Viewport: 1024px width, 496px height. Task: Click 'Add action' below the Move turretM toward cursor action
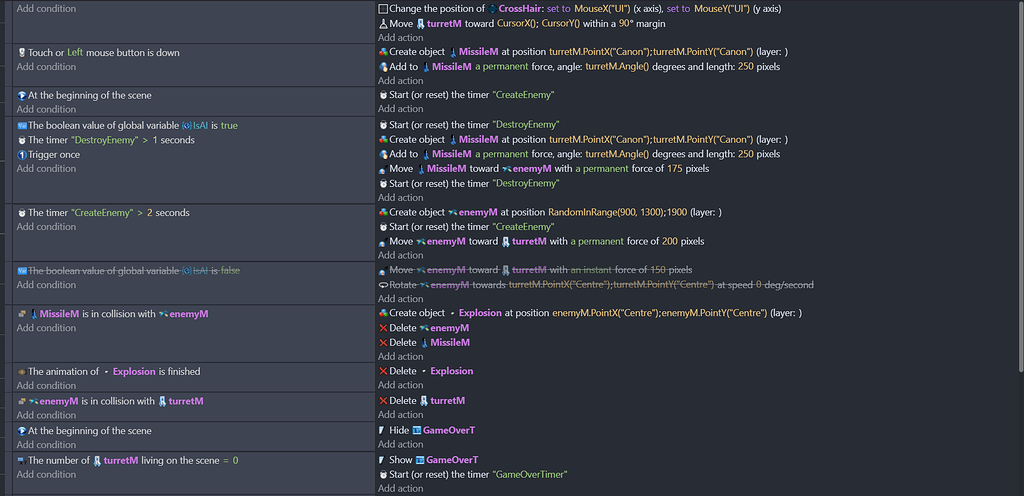(x=400, y=38)
